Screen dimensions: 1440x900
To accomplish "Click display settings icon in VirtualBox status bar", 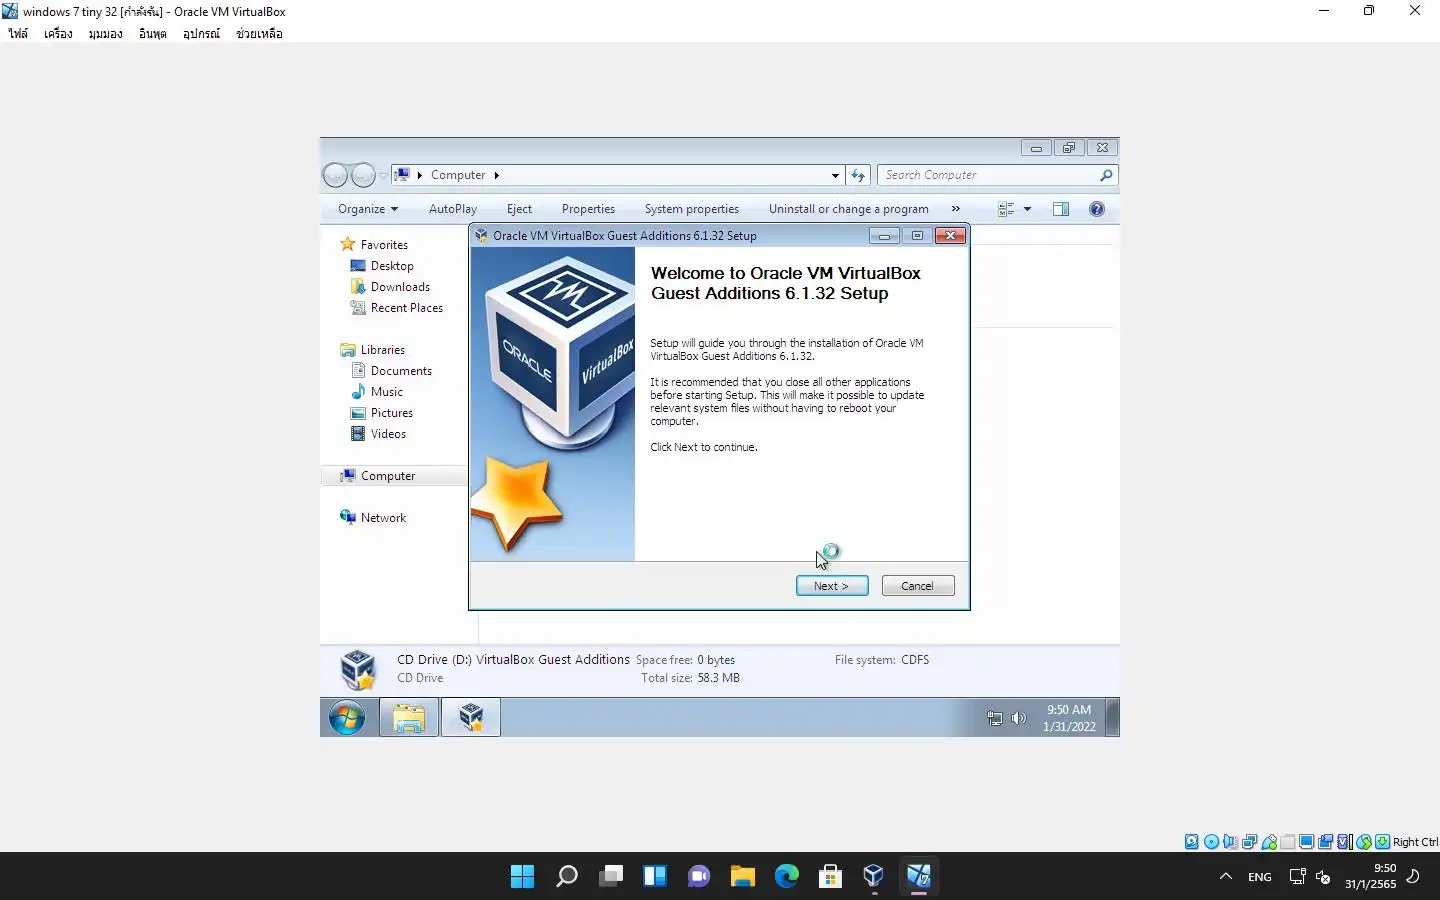I will click(x=1306, y=842).
